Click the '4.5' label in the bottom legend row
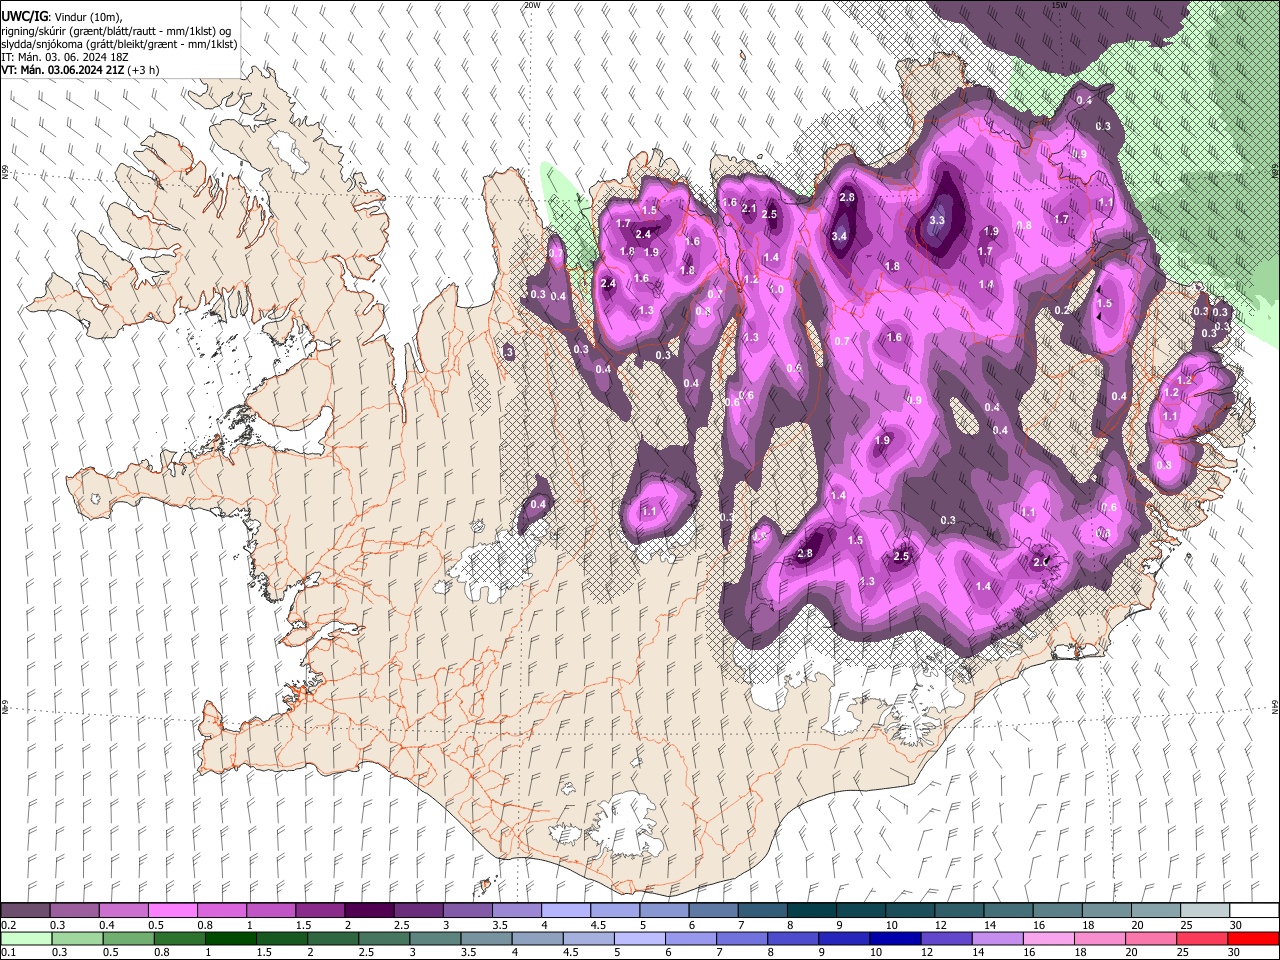 click(x=570, y=952)
